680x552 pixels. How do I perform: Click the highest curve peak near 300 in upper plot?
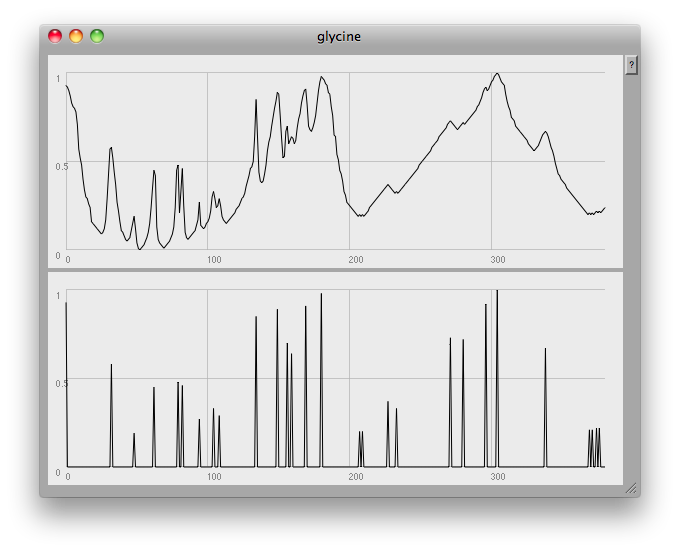coord(497,74)
